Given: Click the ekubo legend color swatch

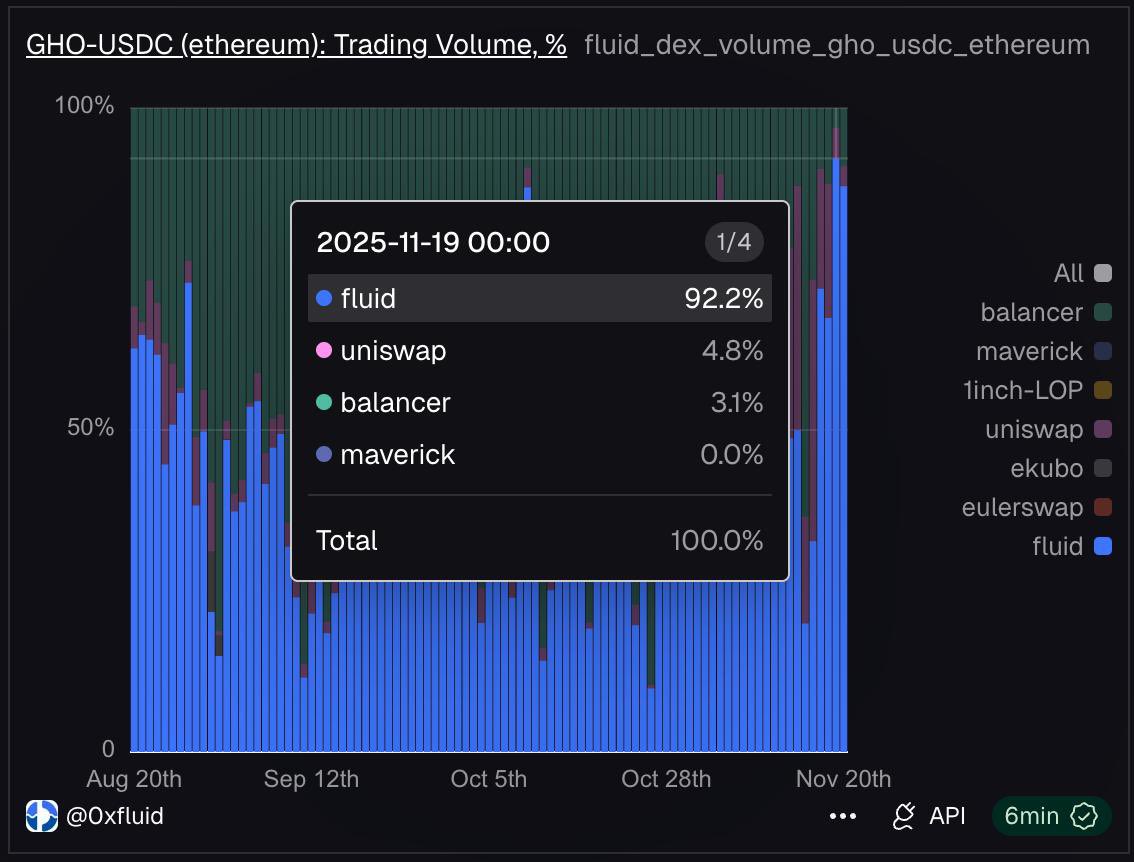Looking at the screenshot, I should 1101,468.
